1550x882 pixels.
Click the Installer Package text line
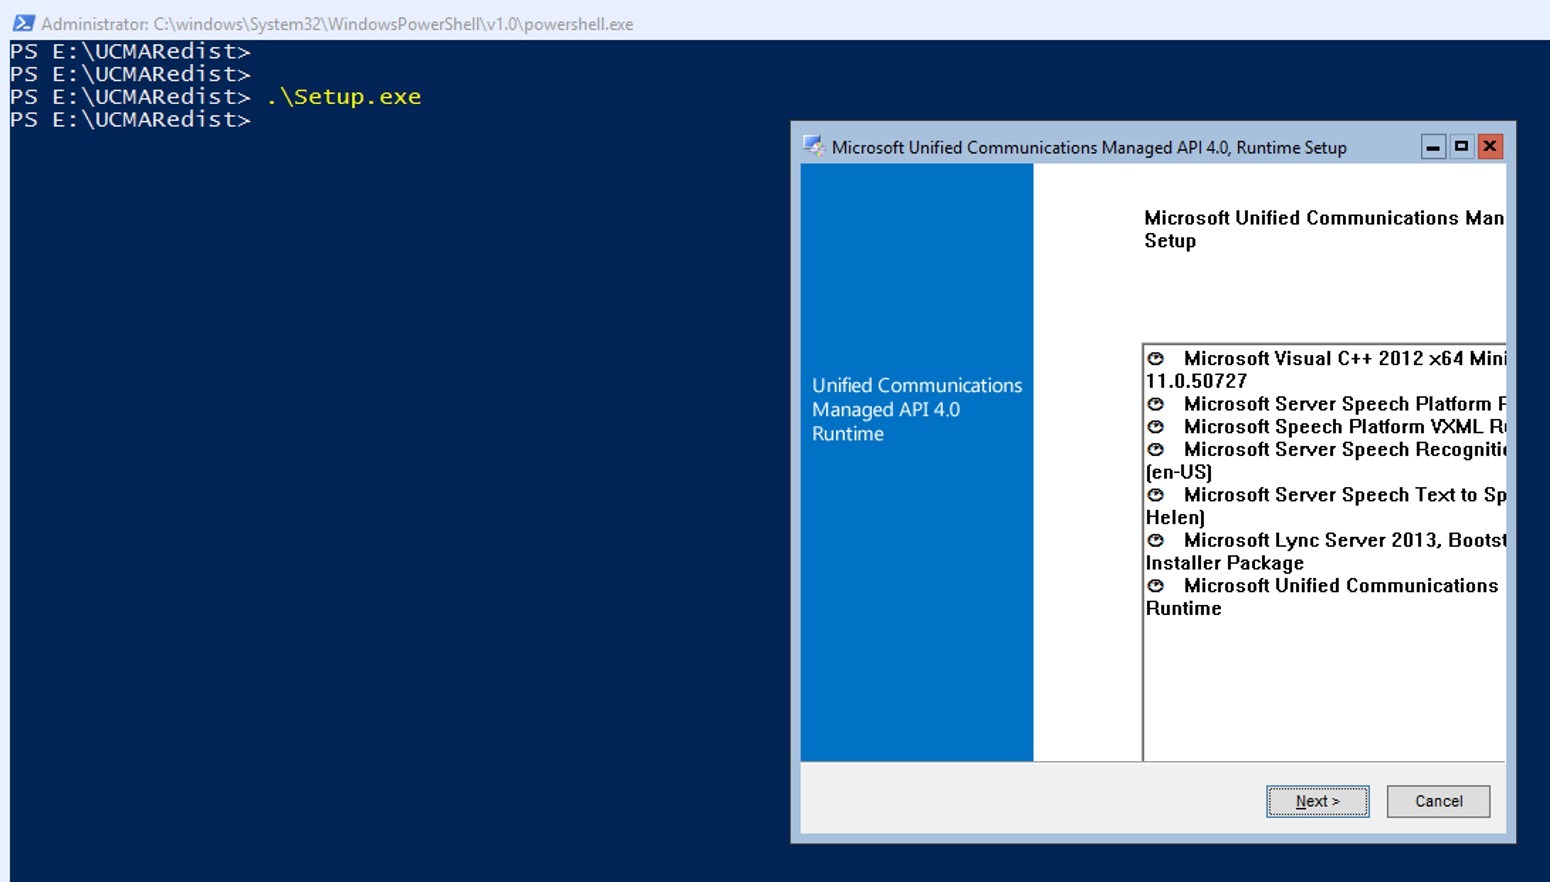pos(1225,563)
